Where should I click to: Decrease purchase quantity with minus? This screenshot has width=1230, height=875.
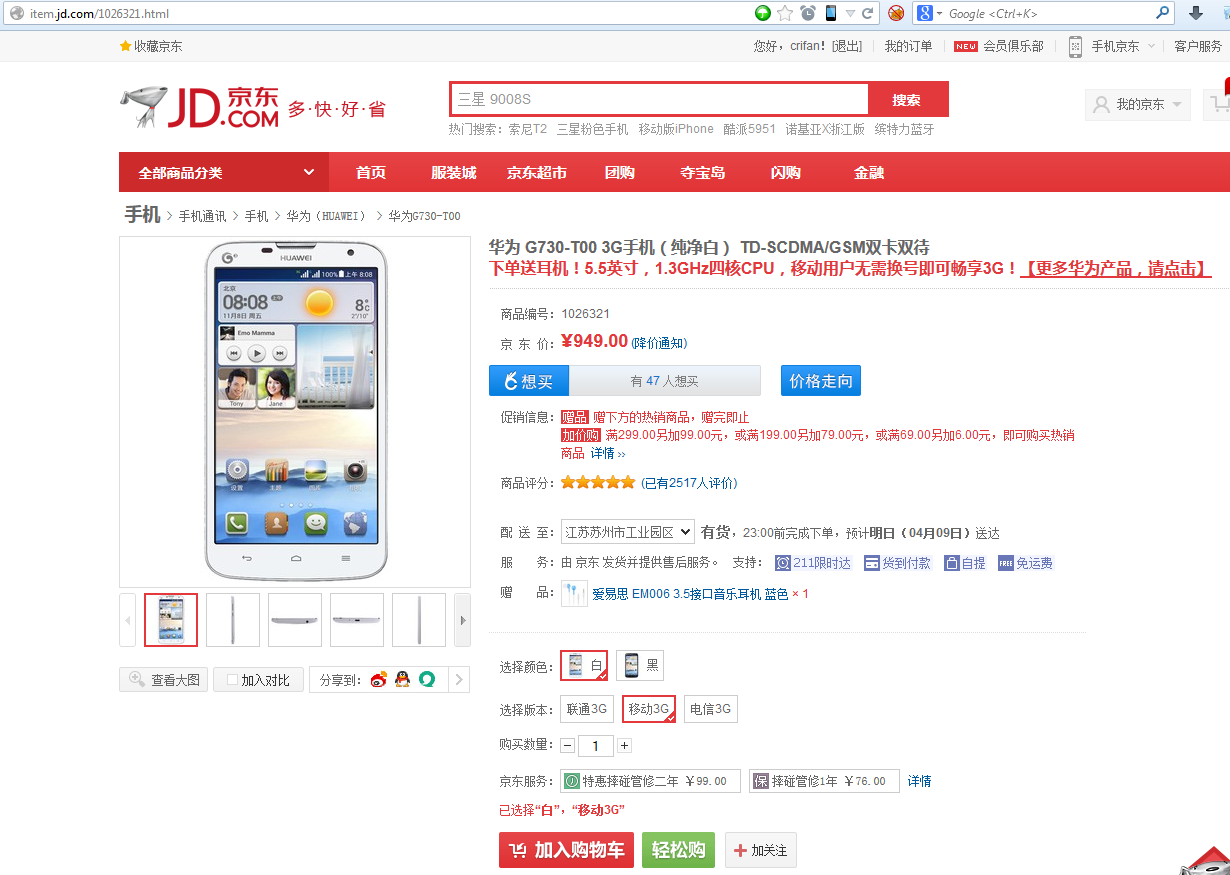[x=567, y=745]
